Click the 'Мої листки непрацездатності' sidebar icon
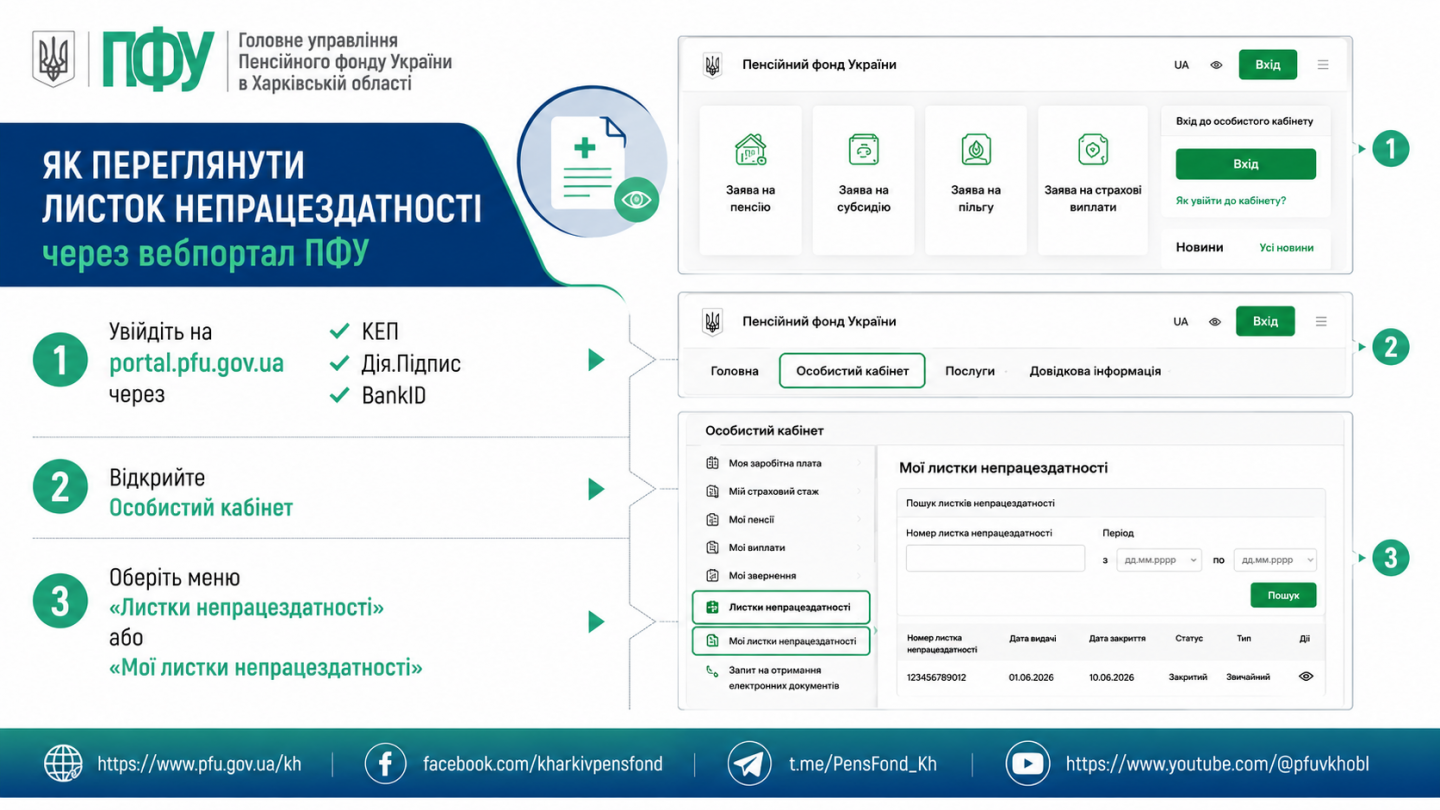Screen dimensions: 1440x810 pyautogui.click(x=713, y=641)
